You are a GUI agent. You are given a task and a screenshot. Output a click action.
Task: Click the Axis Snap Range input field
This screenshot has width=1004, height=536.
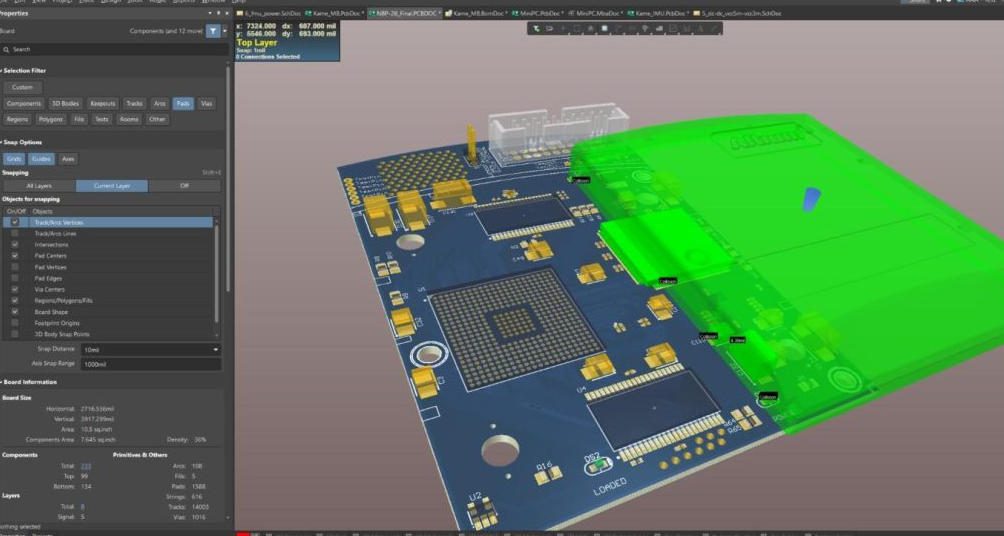pos(150,364)
